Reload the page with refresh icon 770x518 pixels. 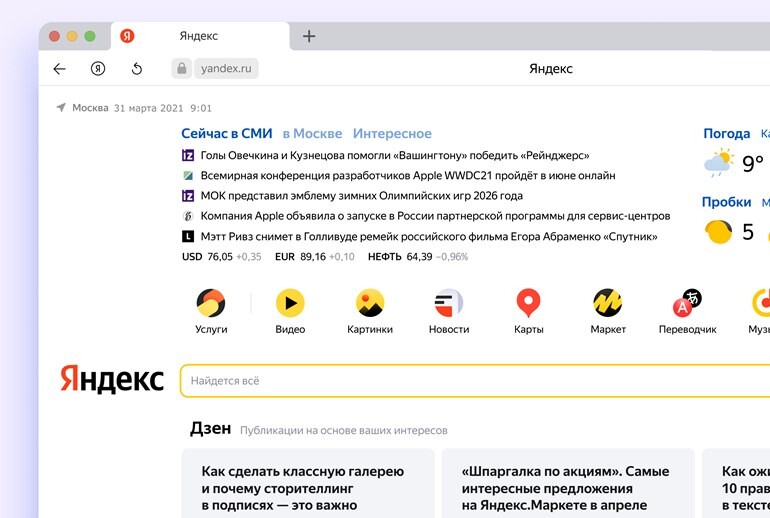tap(137, 69)
